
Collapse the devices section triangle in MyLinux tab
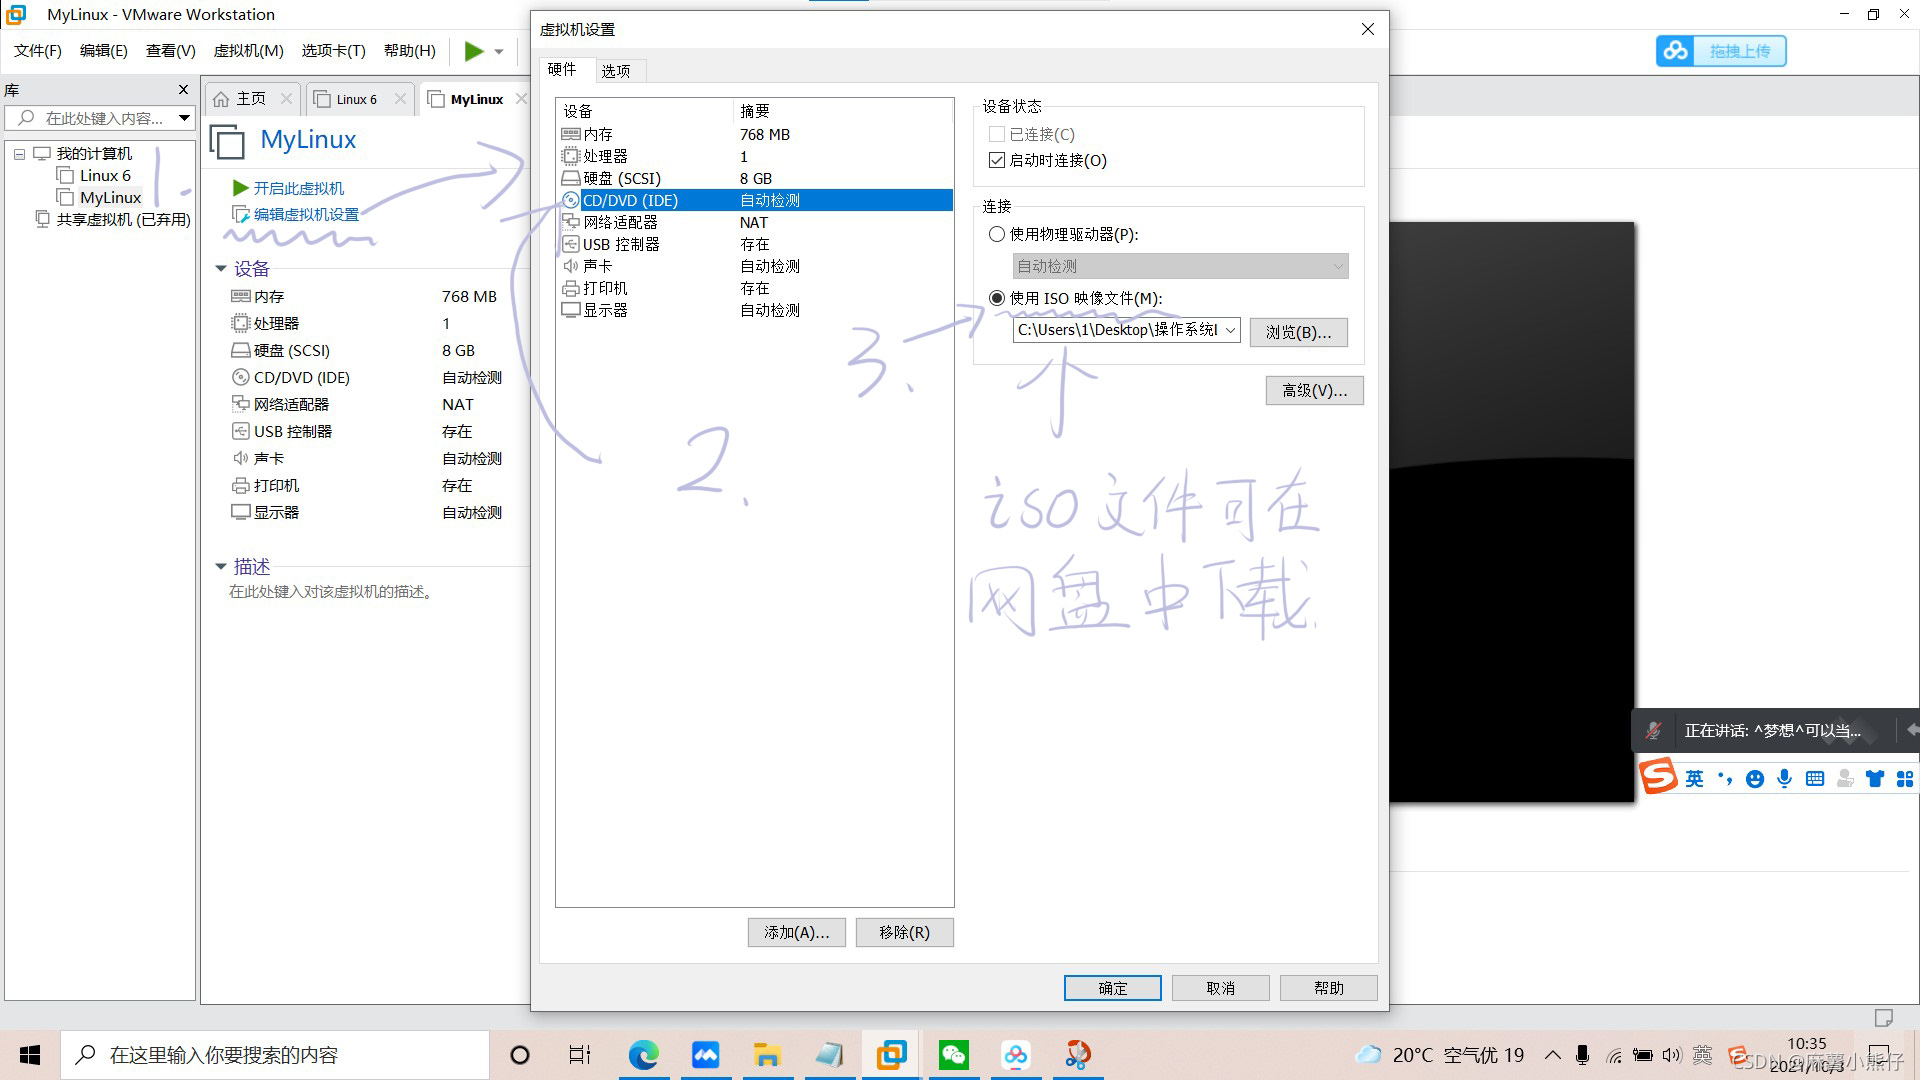click(x=221, y=268)
